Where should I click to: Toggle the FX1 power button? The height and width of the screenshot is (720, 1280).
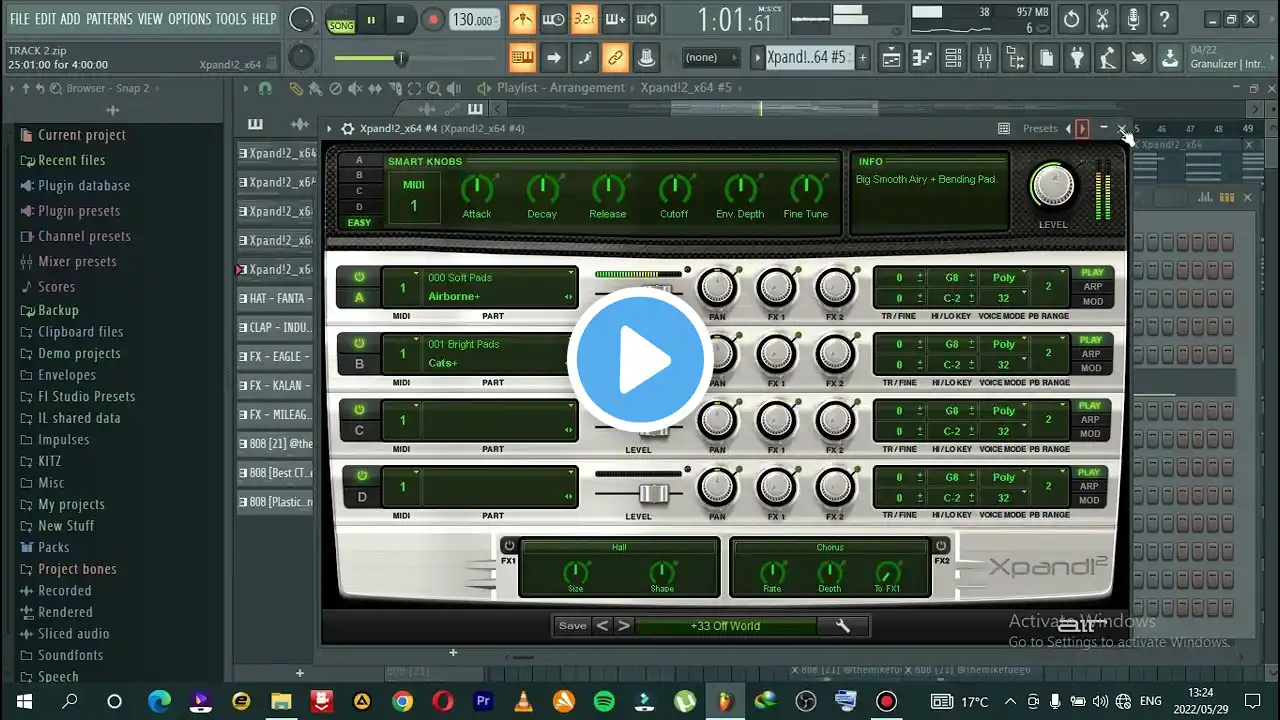click(x=509, y=546)
